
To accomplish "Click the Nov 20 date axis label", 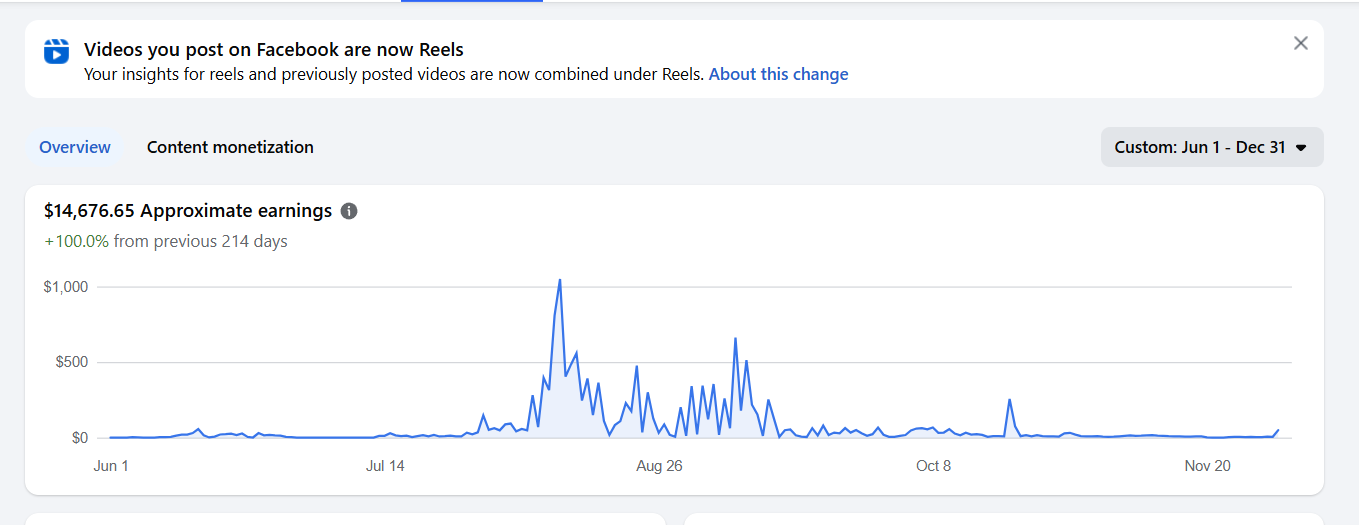I will [1207, 466].
